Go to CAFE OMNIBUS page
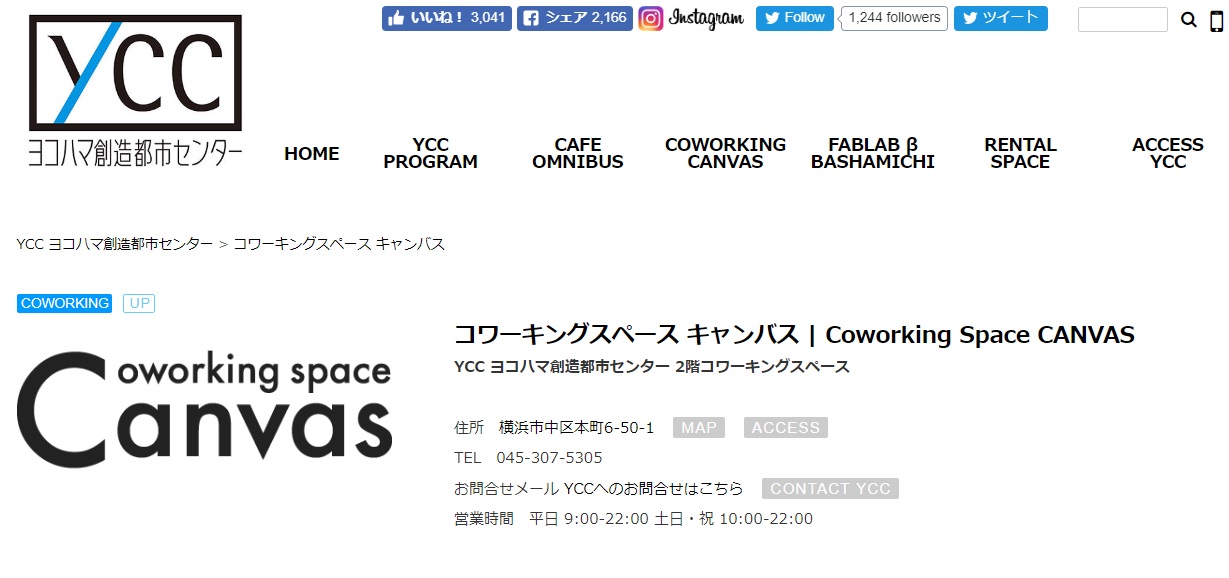The height and width of the screenshot is (578, 1229). [x=577, y=154]
